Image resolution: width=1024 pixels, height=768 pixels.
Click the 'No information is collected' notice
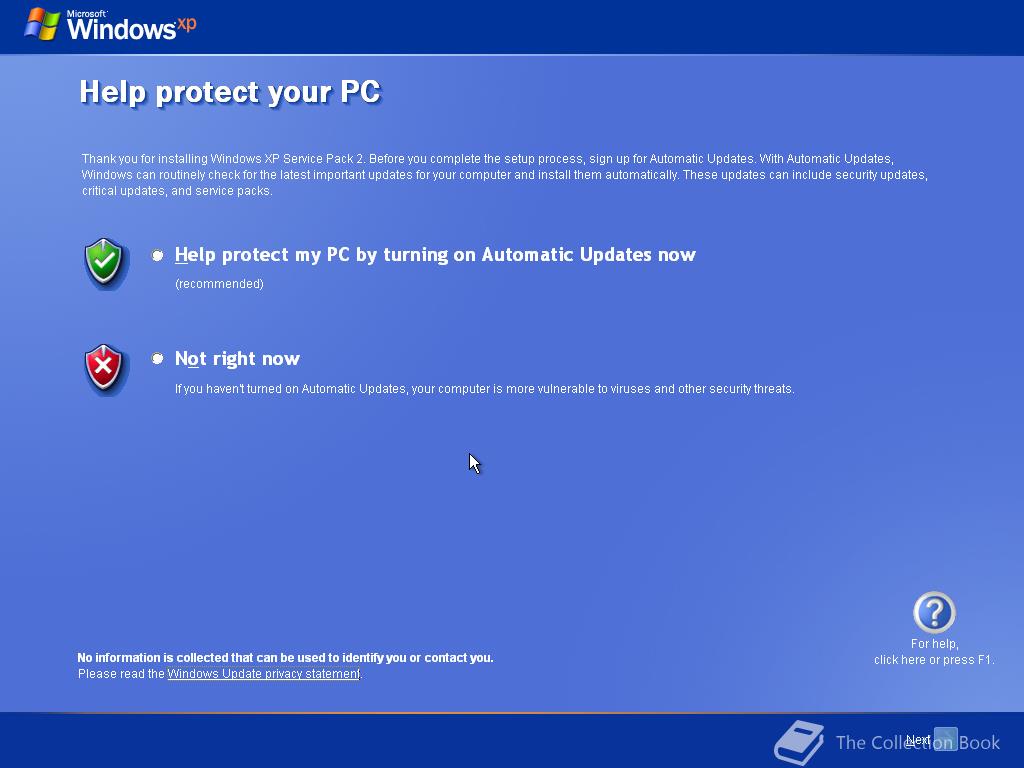click(x=285, y=658)
